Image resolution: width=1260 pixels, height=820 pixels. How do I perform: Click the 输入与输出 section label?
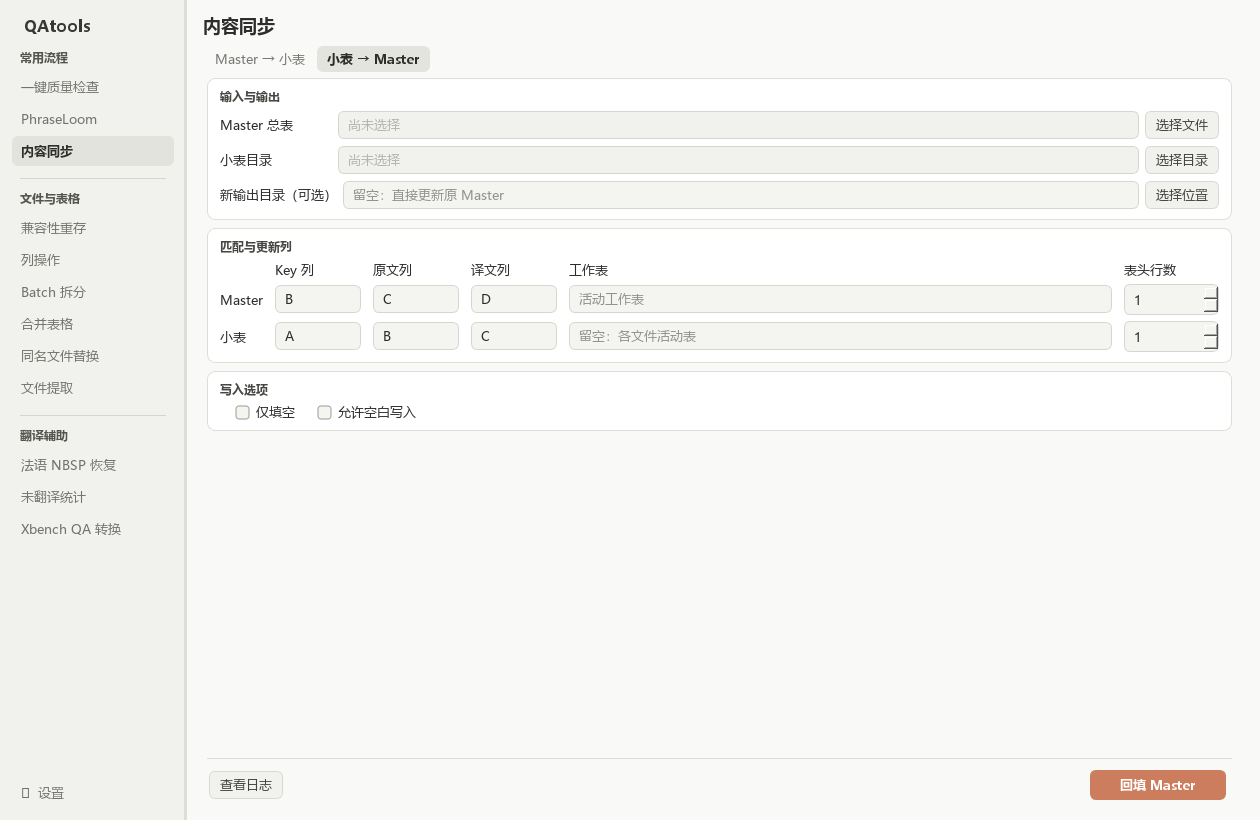250,97
